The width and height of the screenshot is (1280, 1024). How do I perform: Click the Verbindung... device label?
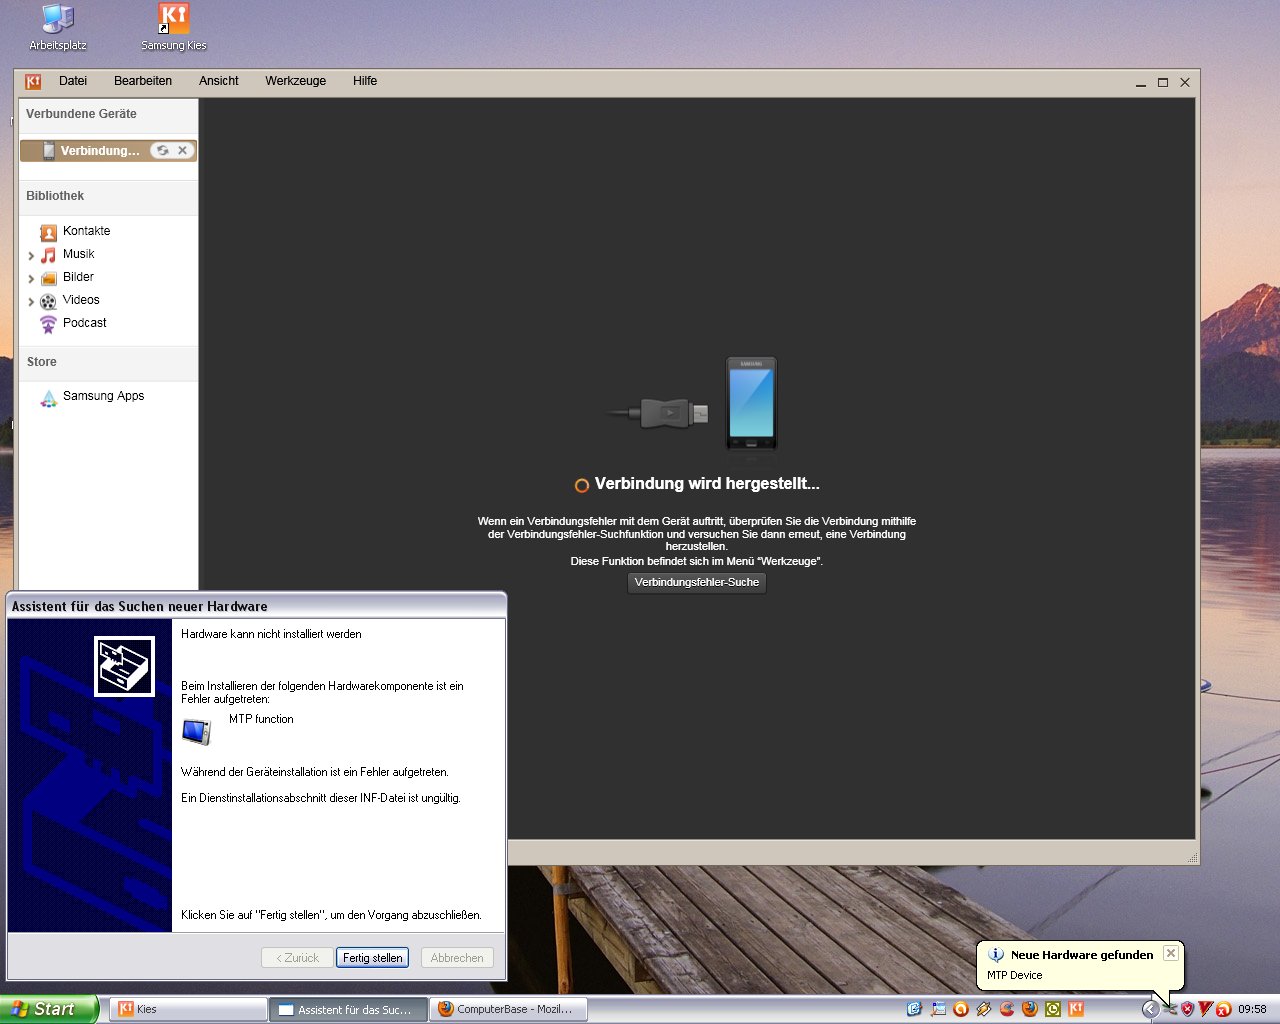[100, 151]
